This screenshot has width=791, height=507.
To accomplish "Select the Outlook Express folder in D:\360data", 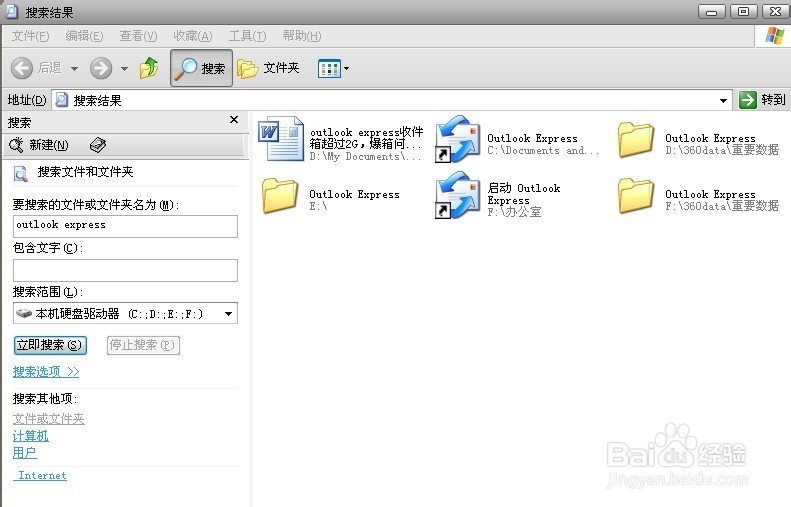I will pyautogui.click(x=636, y=139).
